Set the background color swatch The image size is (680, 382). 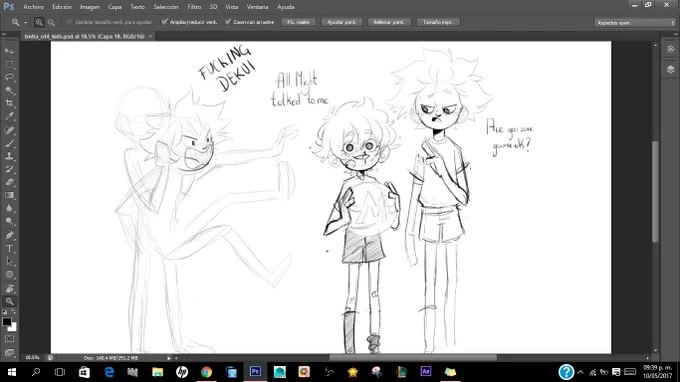coord(13,327)
